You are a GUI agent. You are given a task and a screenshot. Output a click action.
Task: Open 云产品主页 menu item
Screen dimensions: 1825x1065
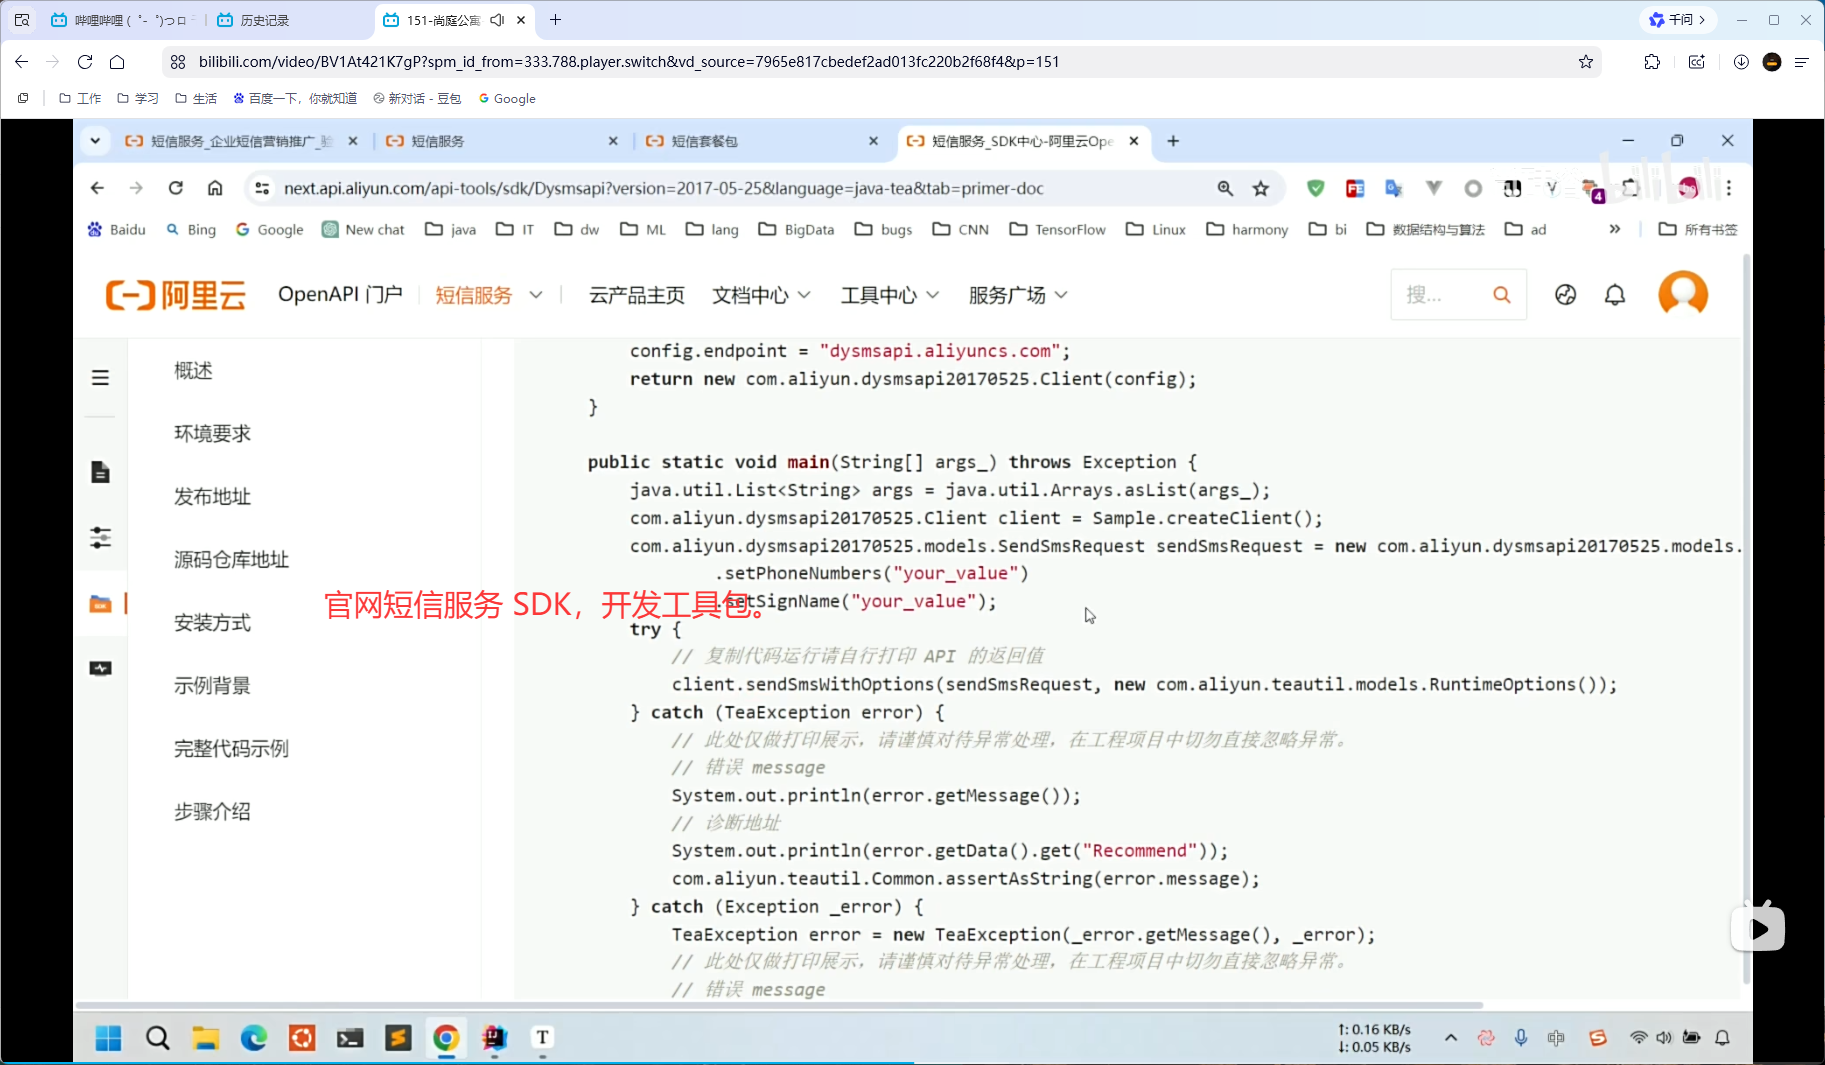[637, 295]
